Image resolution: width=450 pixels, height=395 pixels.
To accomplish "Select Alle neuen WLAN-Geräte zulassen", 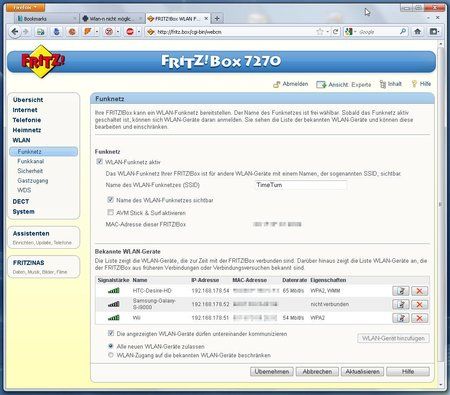I will (111, 346).
